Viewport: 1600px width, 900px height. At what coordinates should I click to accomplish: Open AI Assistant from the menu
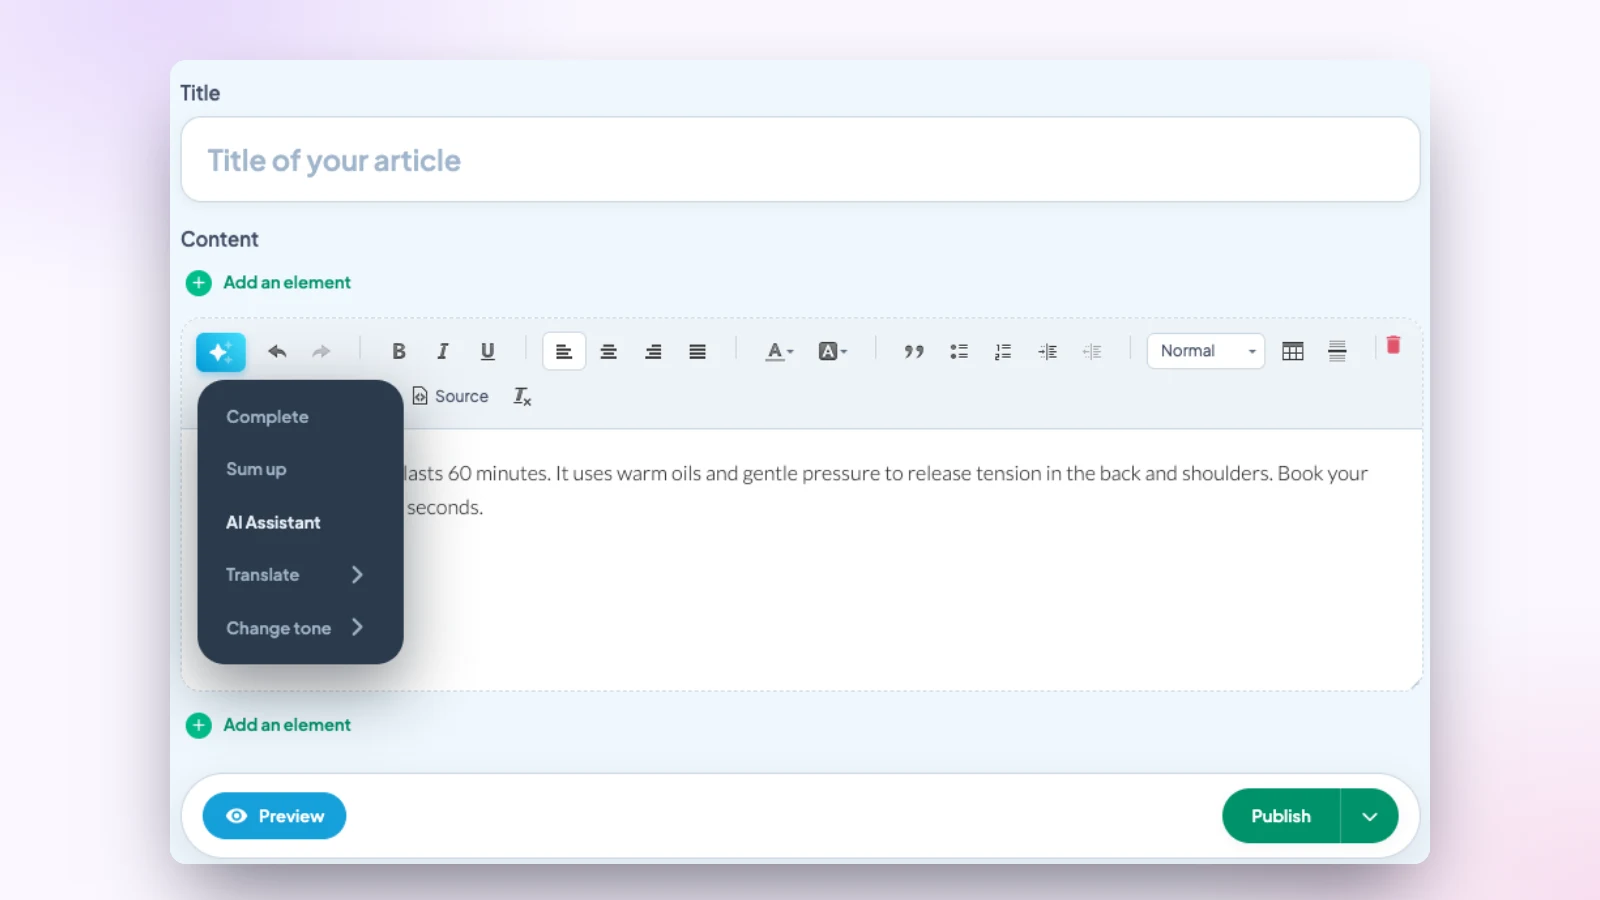(x=273, y=522)
